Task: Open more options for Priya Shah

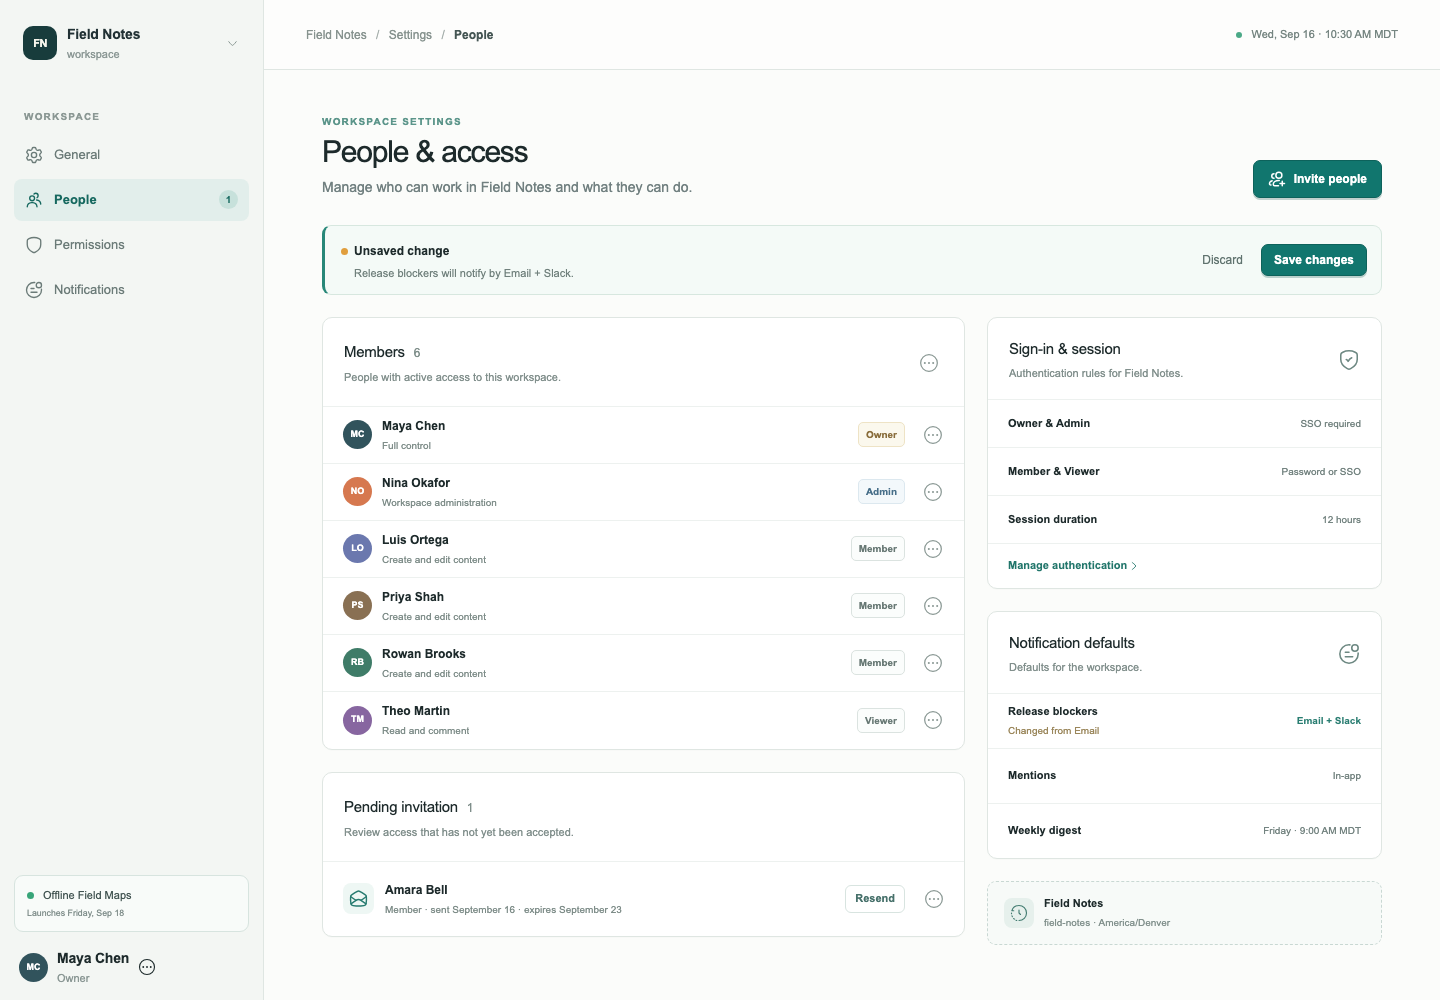Action: click(933, 606)
